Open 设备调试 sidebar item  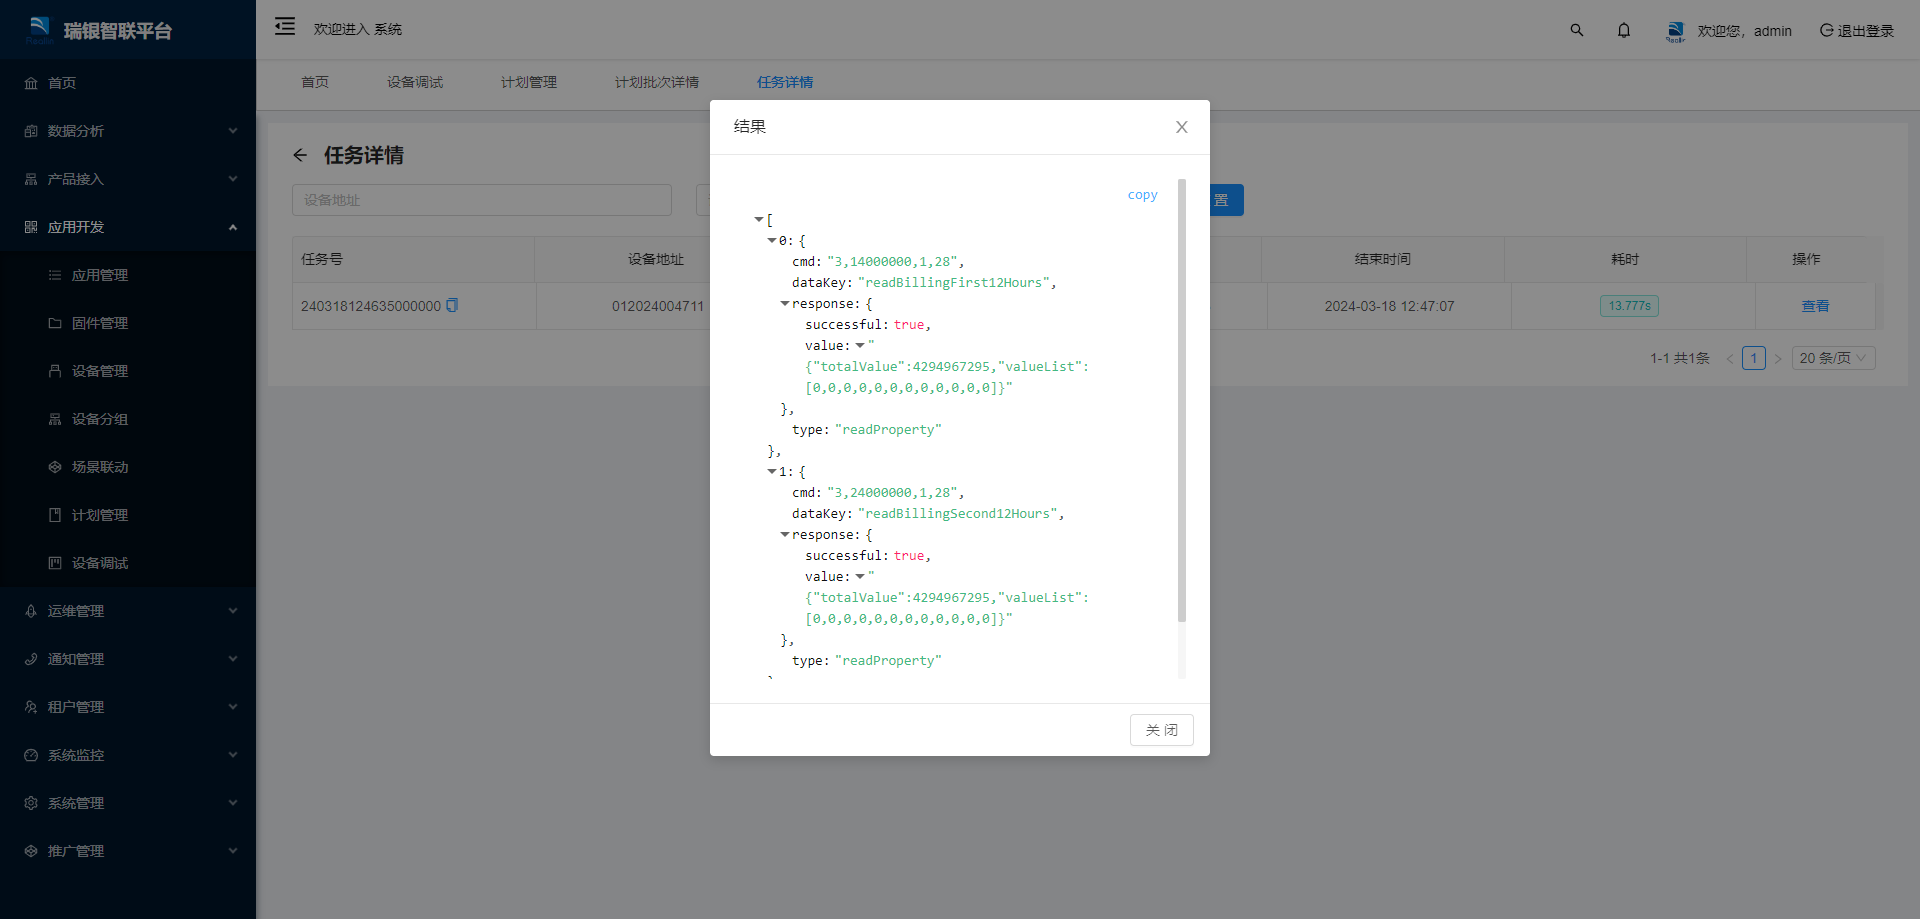pos(128,563)
